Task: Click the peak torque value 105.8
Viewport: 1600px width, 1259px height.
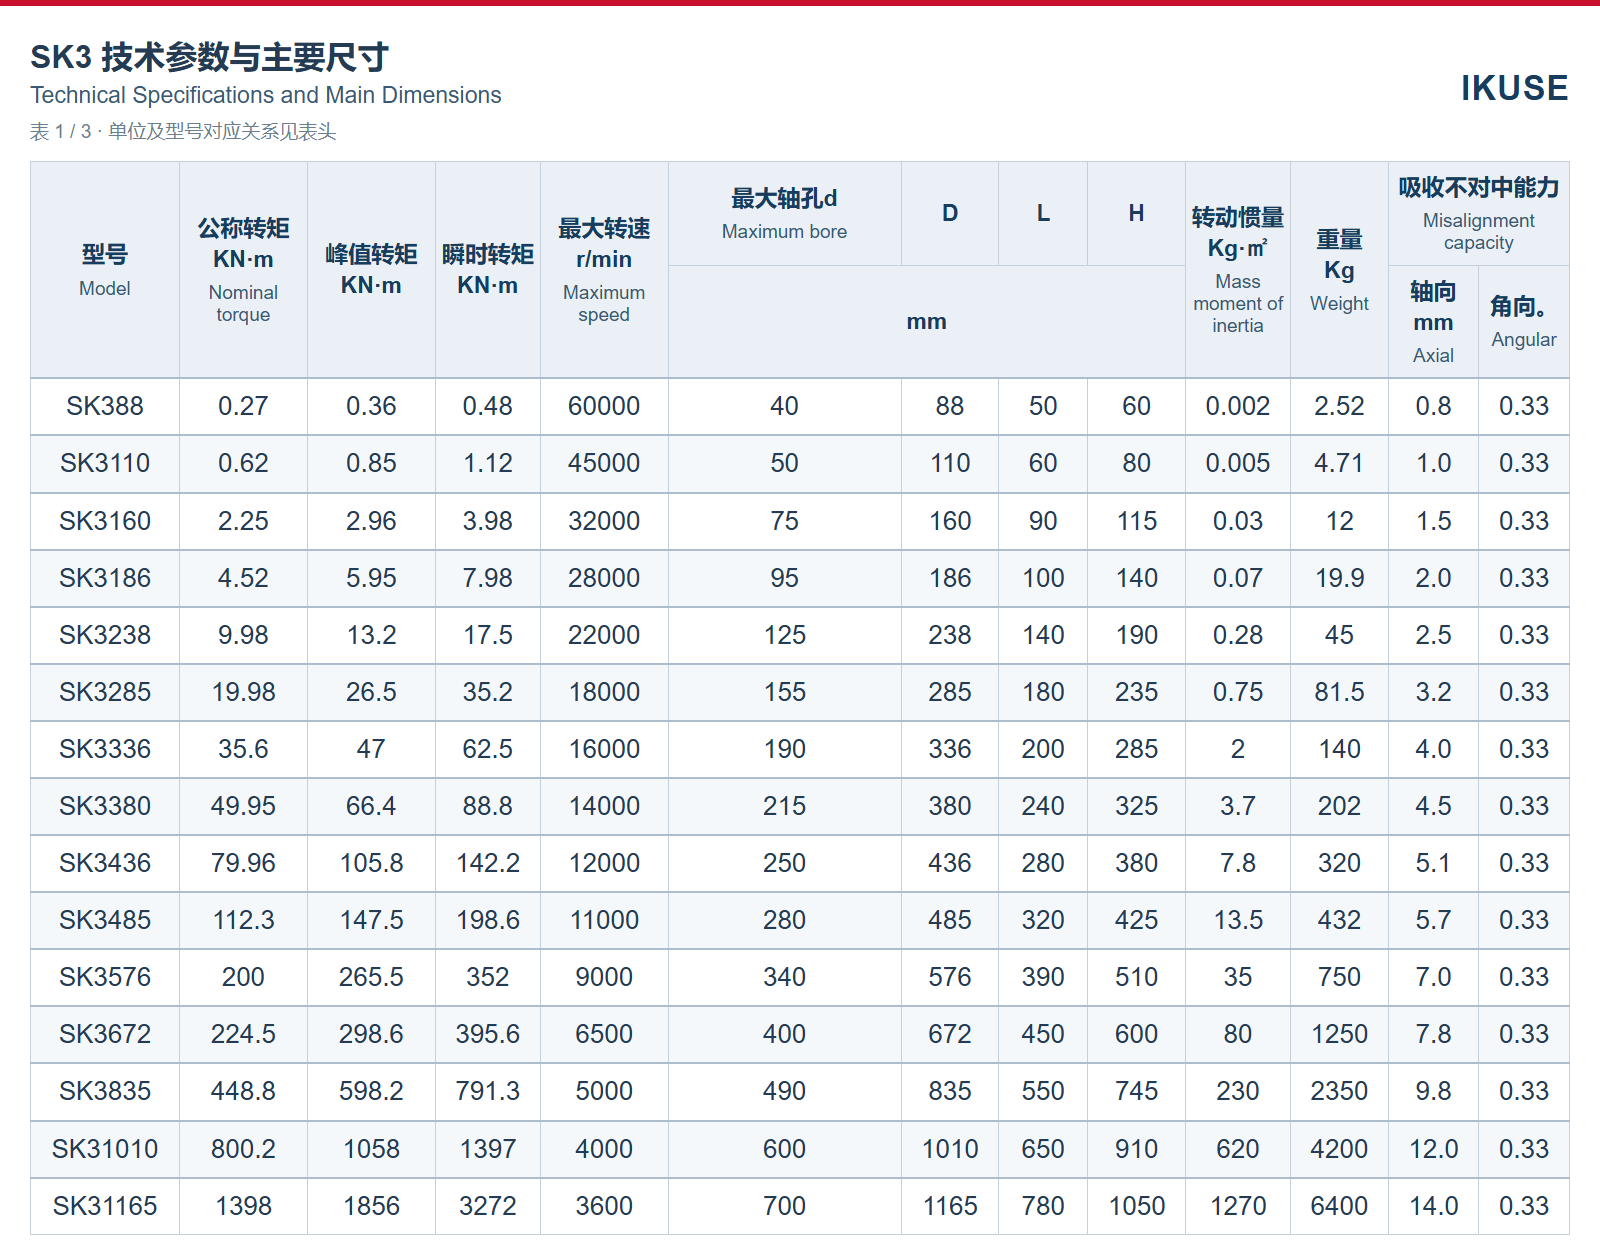Action: tap(371, 863)
